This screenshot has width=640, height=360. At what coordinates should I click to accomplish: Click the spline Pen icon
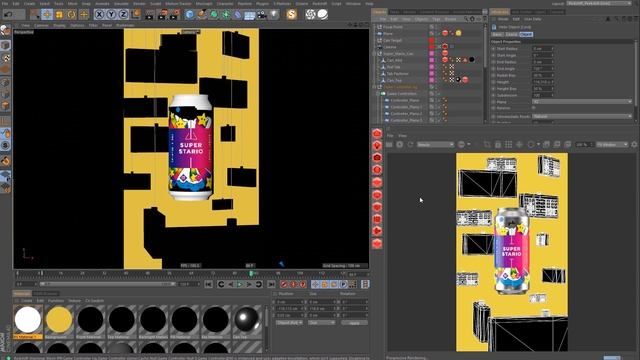pyautogui.click(x=202, y=15)
